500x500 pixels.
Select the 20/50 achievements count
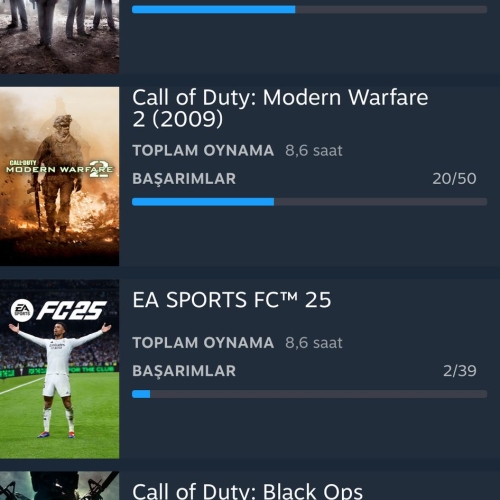pos(454,179)
